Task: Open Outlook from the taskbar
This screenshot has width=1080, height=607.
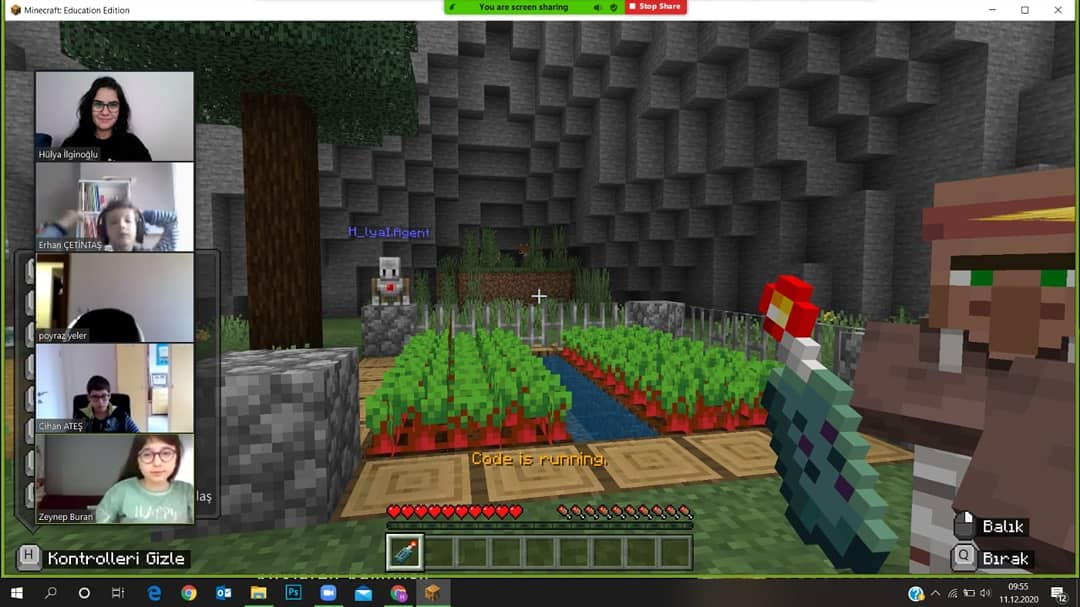Action: 222,594
